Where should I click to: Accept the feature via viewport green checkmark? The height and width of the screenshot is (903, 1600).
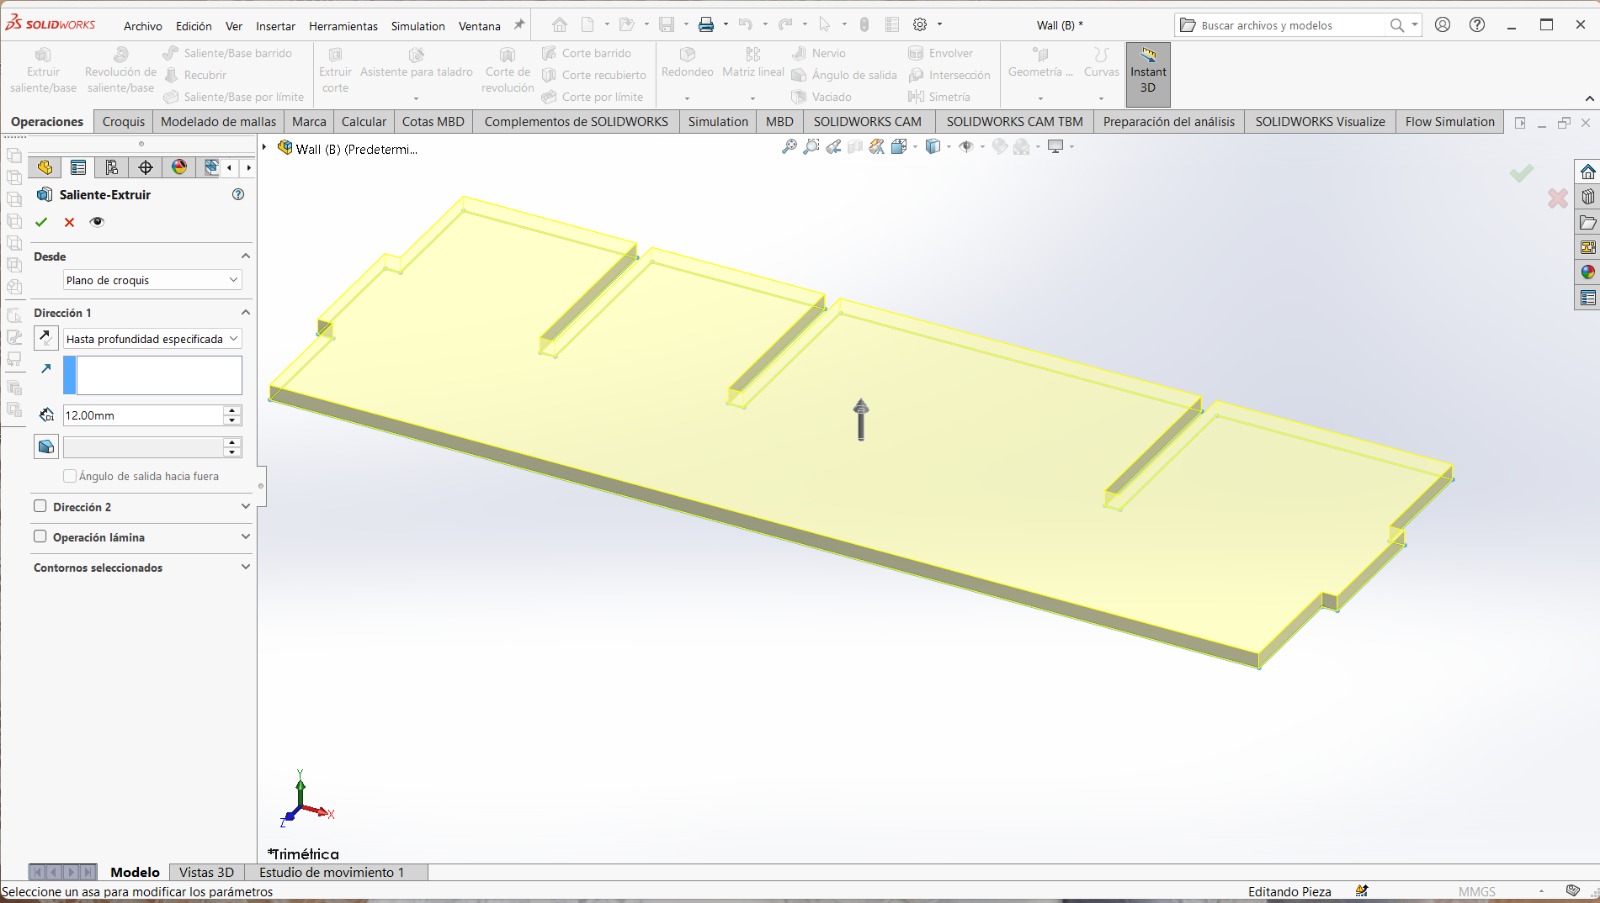click(1521, 173)
